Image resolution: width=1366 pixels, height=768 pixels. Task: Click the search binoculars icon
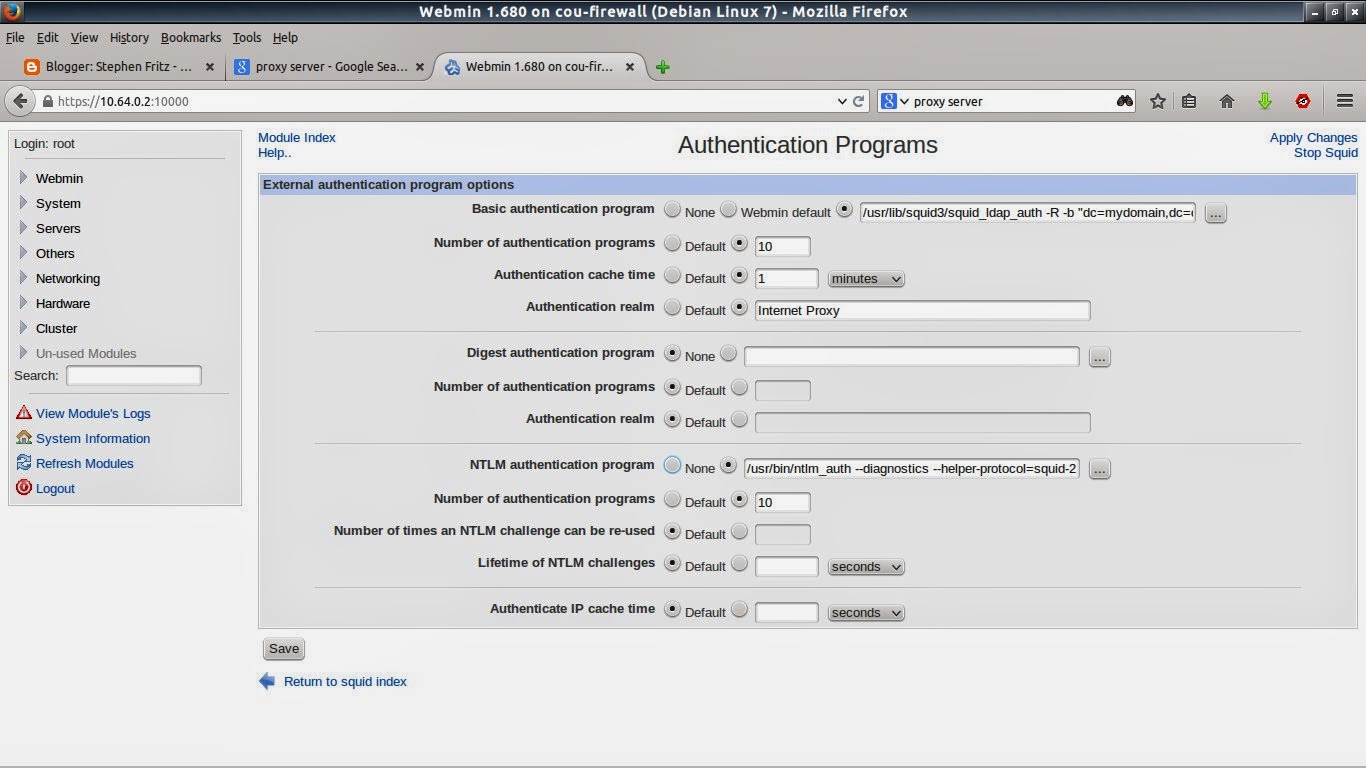[x=1125, y=101]
